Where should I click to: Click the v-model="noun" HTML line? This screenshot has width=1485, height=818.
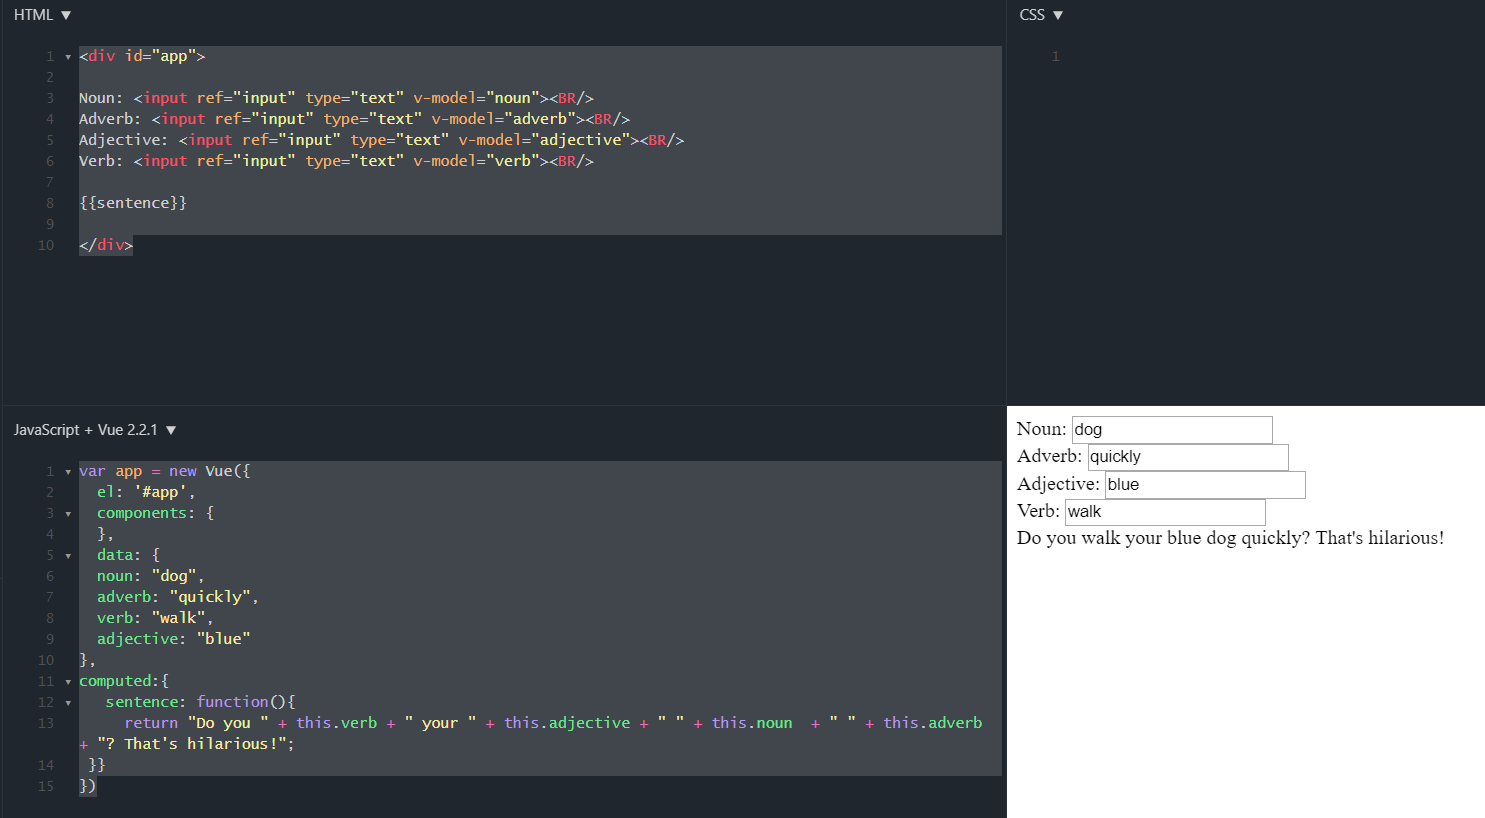tap(336, 98)
